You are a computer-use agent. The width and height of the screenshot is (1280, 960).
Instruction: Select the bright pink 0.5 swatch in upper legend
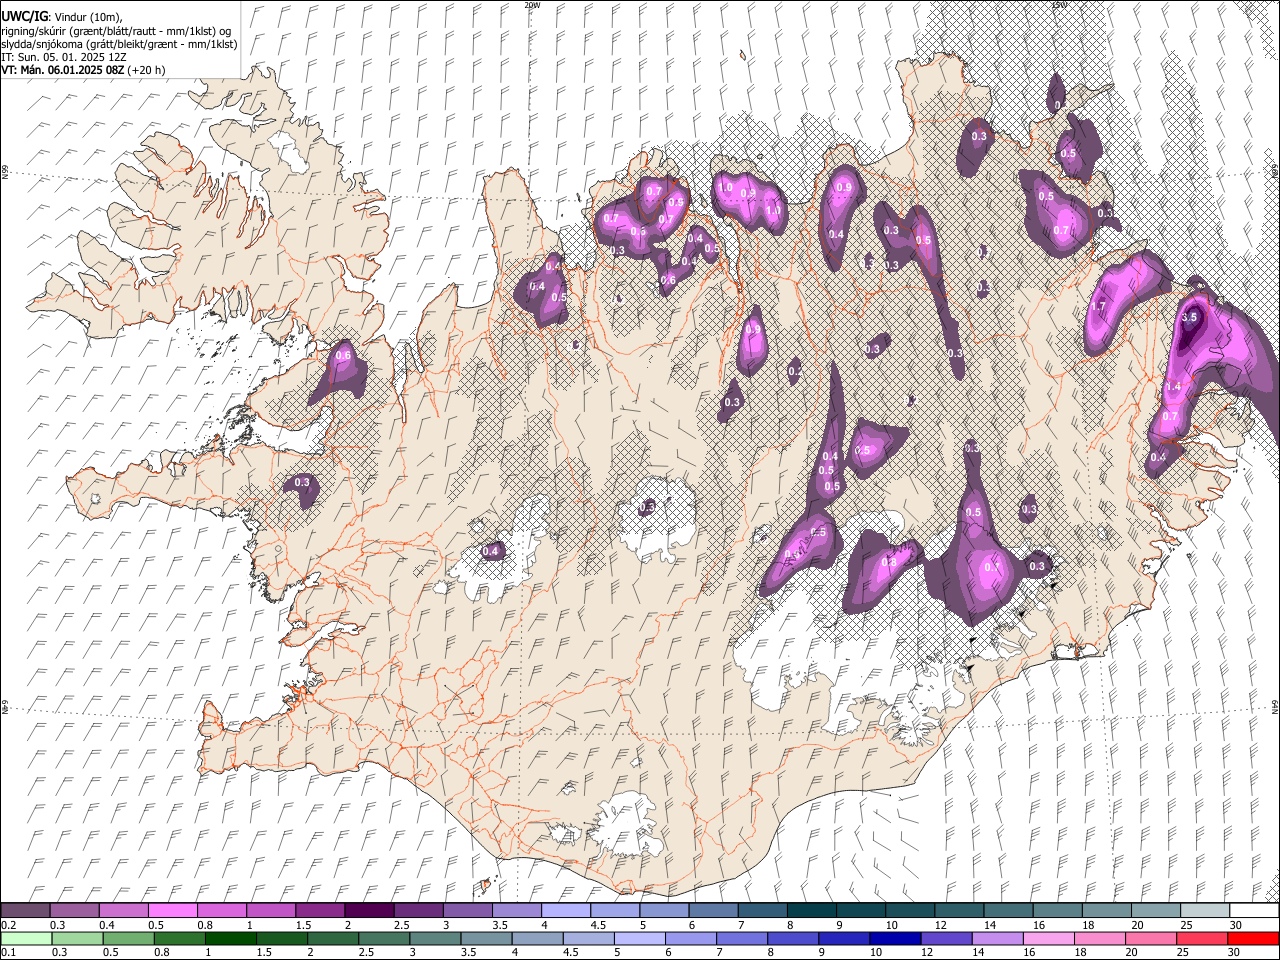pos(173,910)
